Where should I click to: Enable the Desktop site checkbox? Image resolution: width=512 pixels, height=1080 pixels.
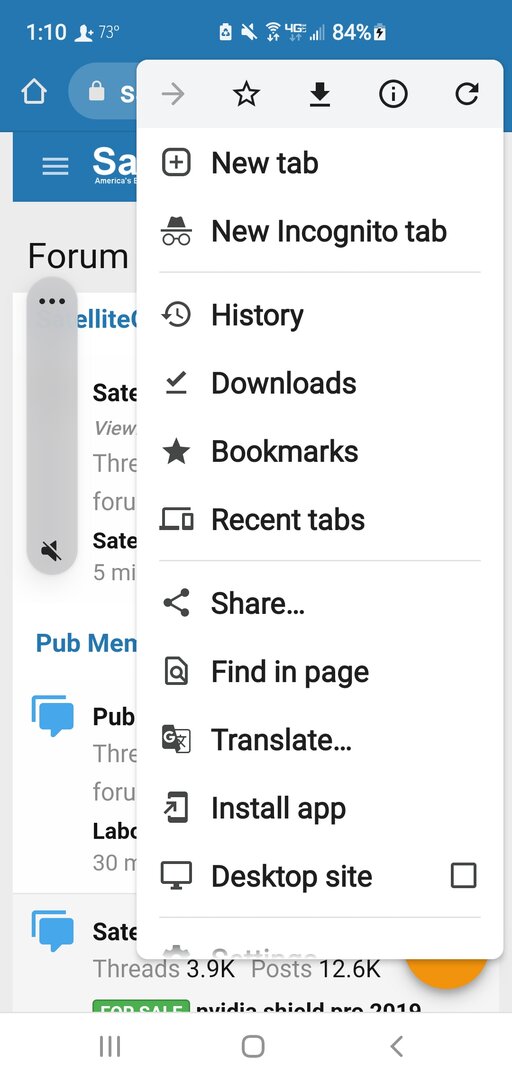coord(463,876)
